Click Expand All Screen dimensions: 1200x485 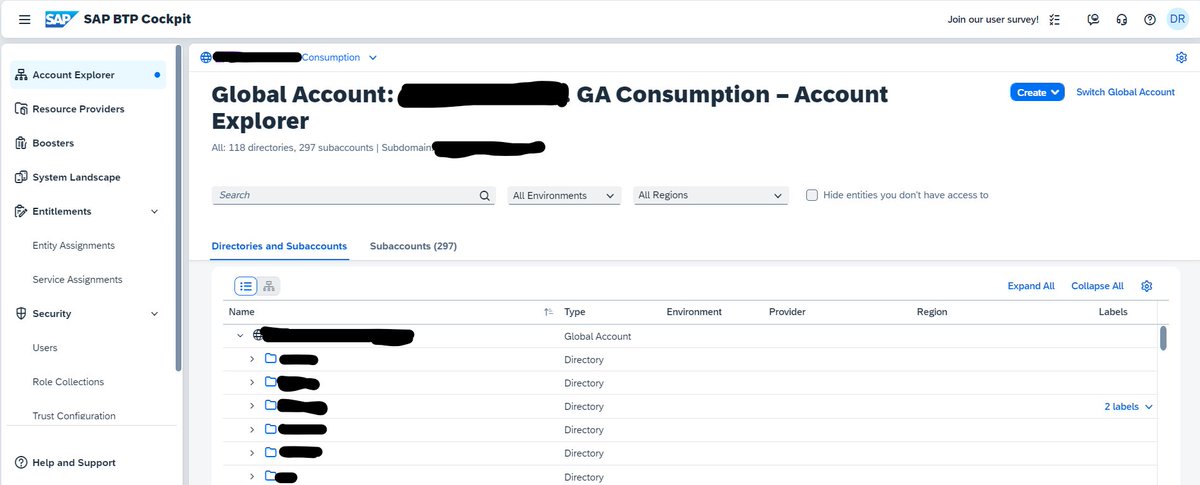tap(1031, 286)
